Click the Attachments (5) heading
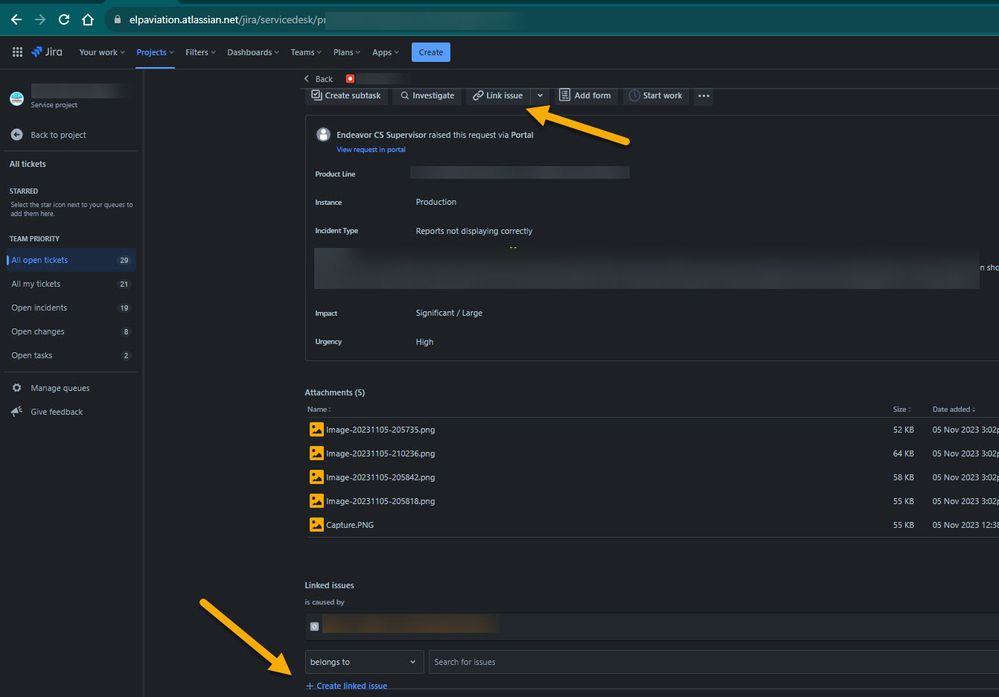 coord(334,392)
